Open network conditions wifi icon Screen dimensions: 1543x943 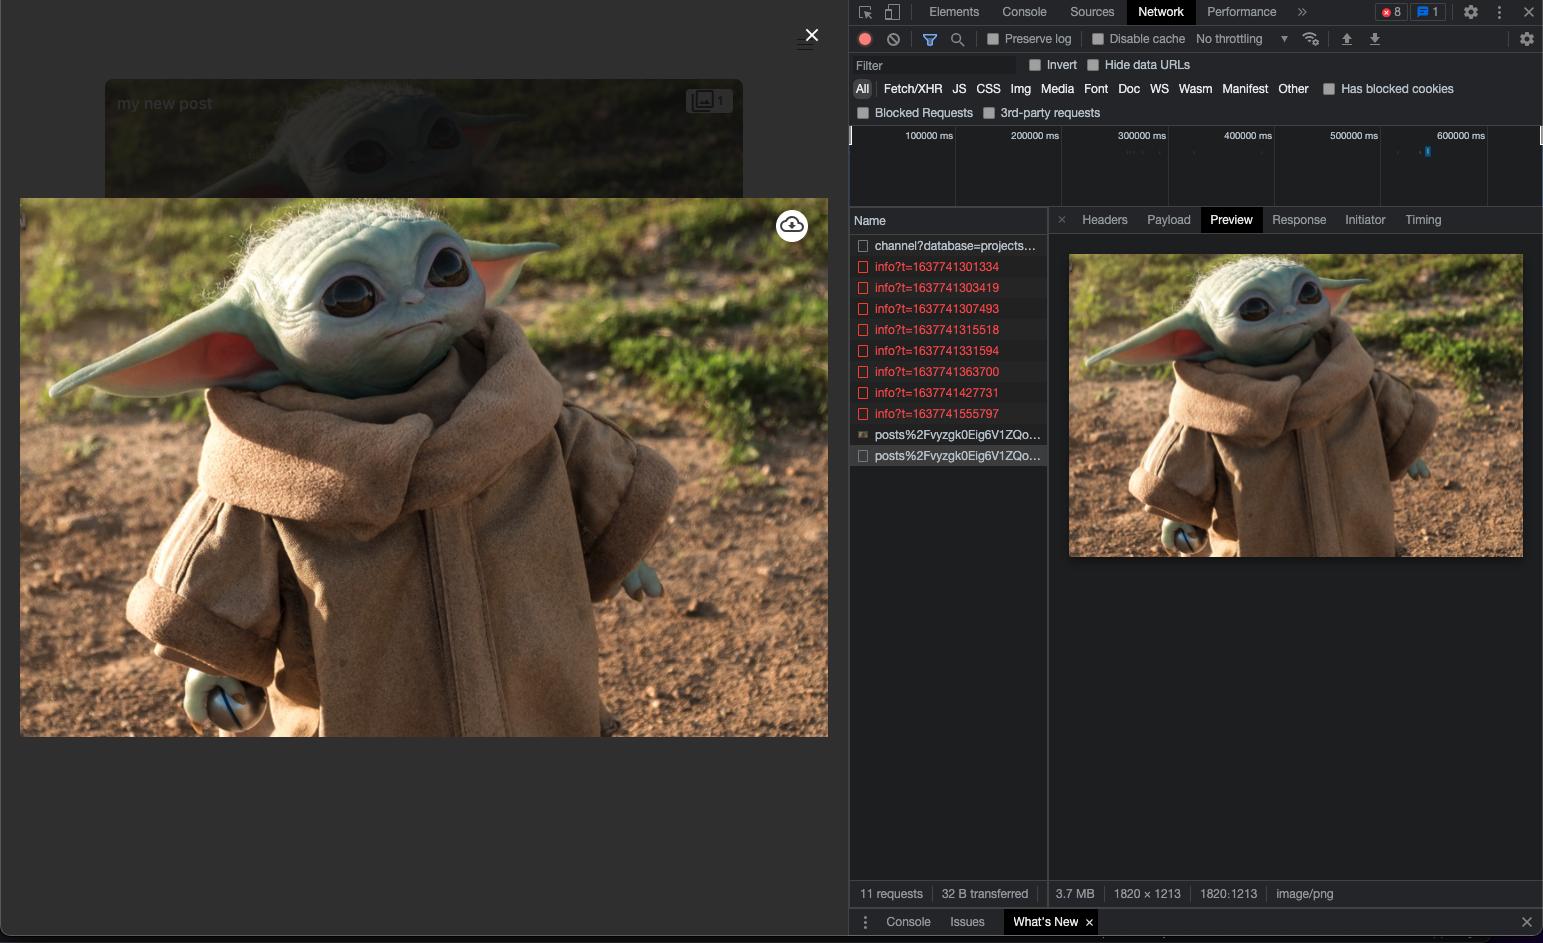click(1311, 39)
